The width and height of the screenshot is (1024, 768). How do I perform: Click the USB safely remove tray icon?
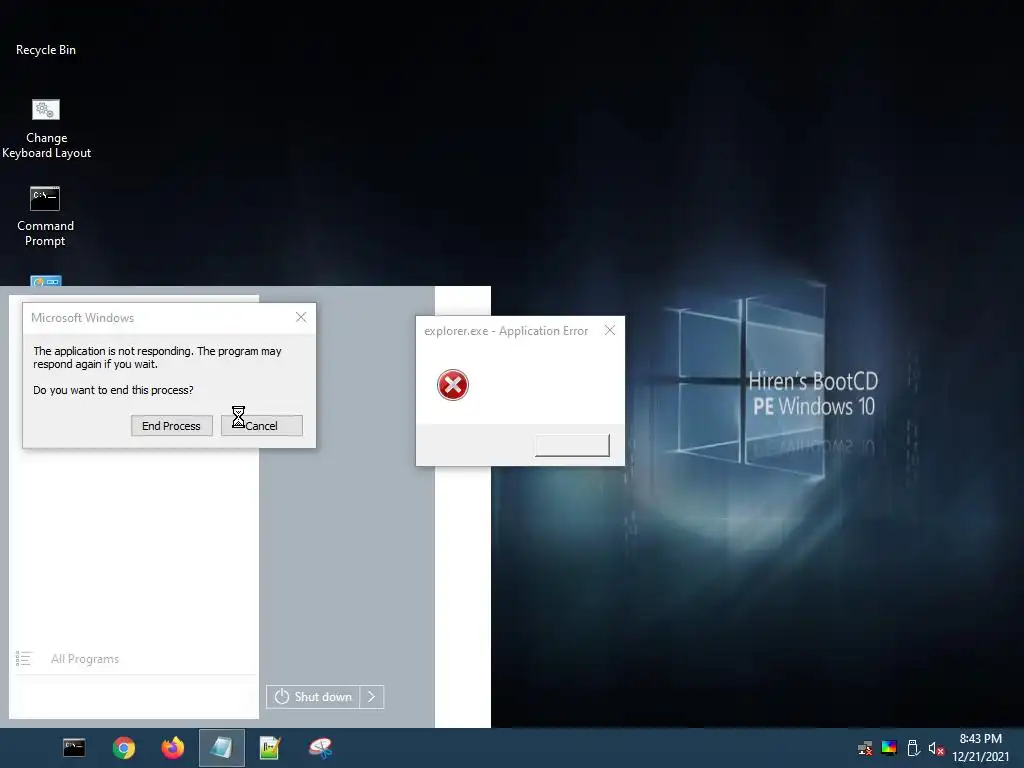pyautogui.click(x=913, y=748)
